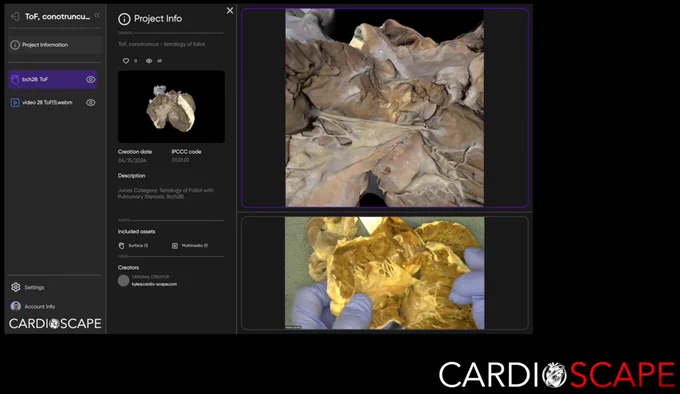Click the 'Project Info' panel heading
The height and width of the screenshot is (394, 680).
(x=158, y=19)
